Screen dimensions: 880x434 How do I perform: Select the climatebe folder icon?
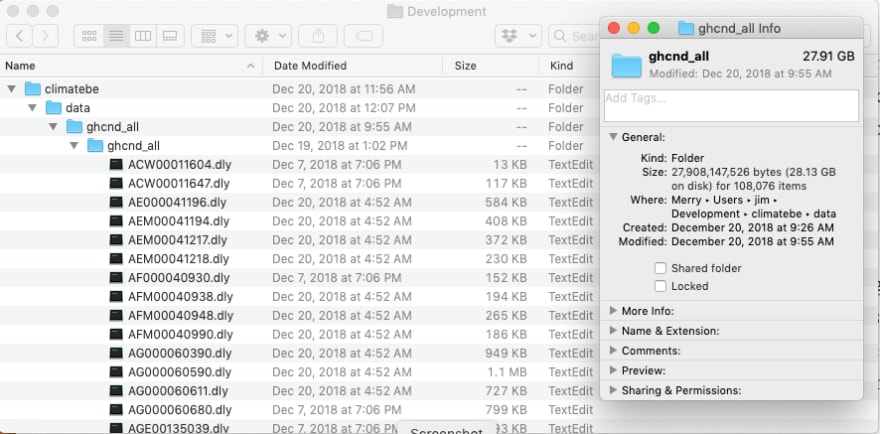point(33,89)
